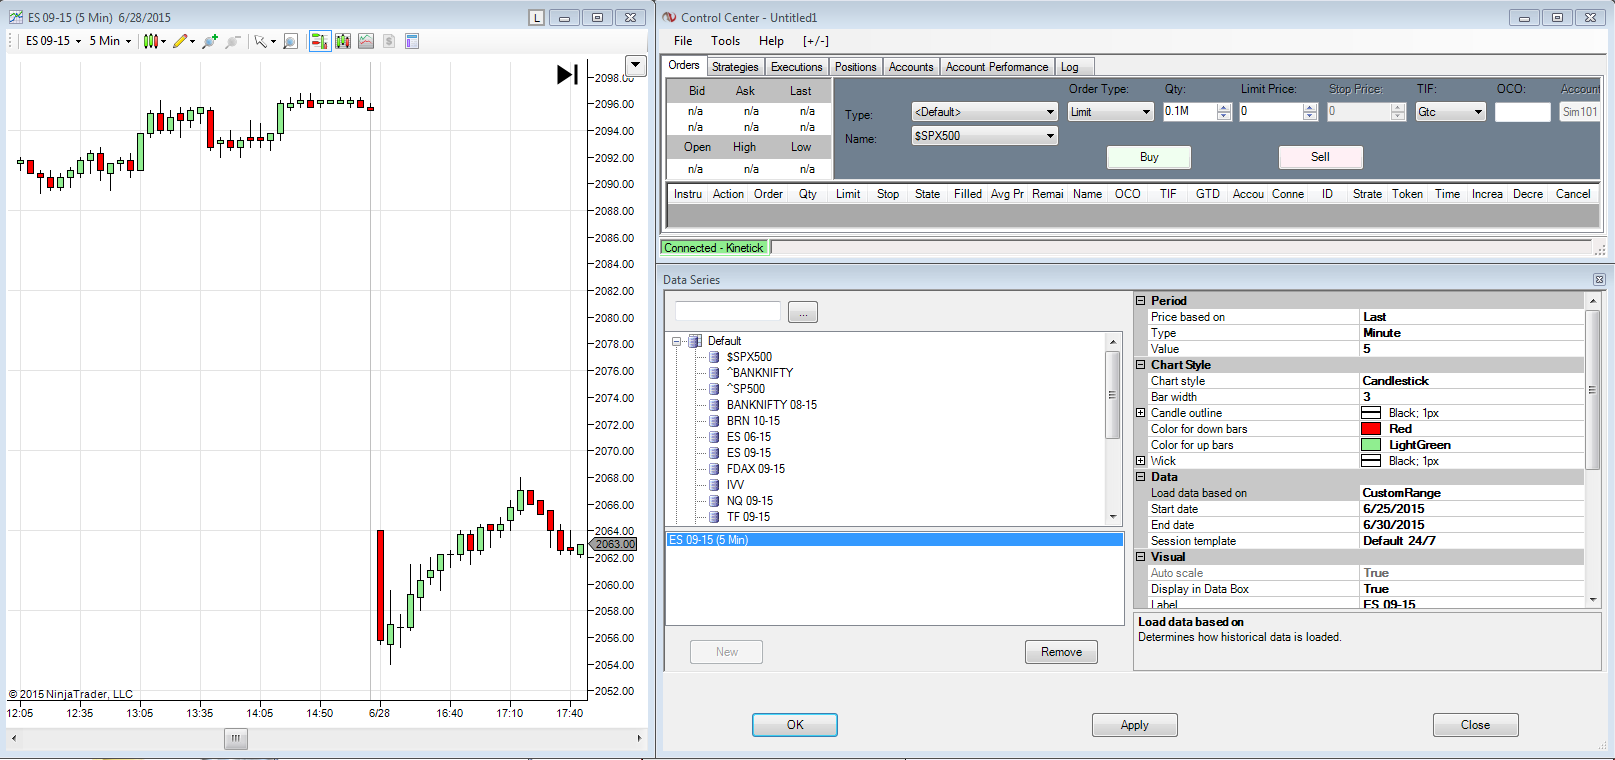Expand the Candle outline property

coord(1140,413)
